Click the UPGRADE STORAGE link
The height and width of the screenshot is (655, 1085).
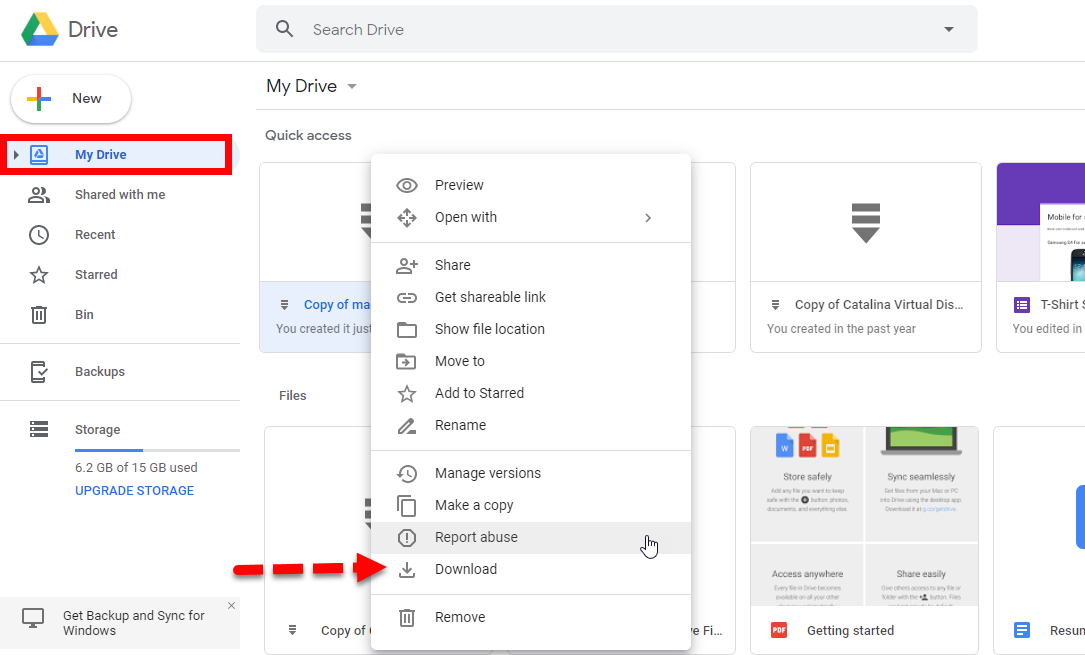click(134, 491)
